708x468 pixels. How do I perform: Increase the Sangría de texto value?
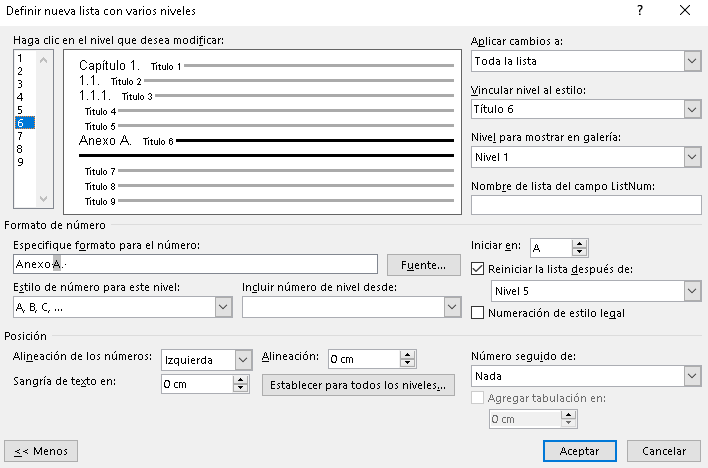pos(241,379)
